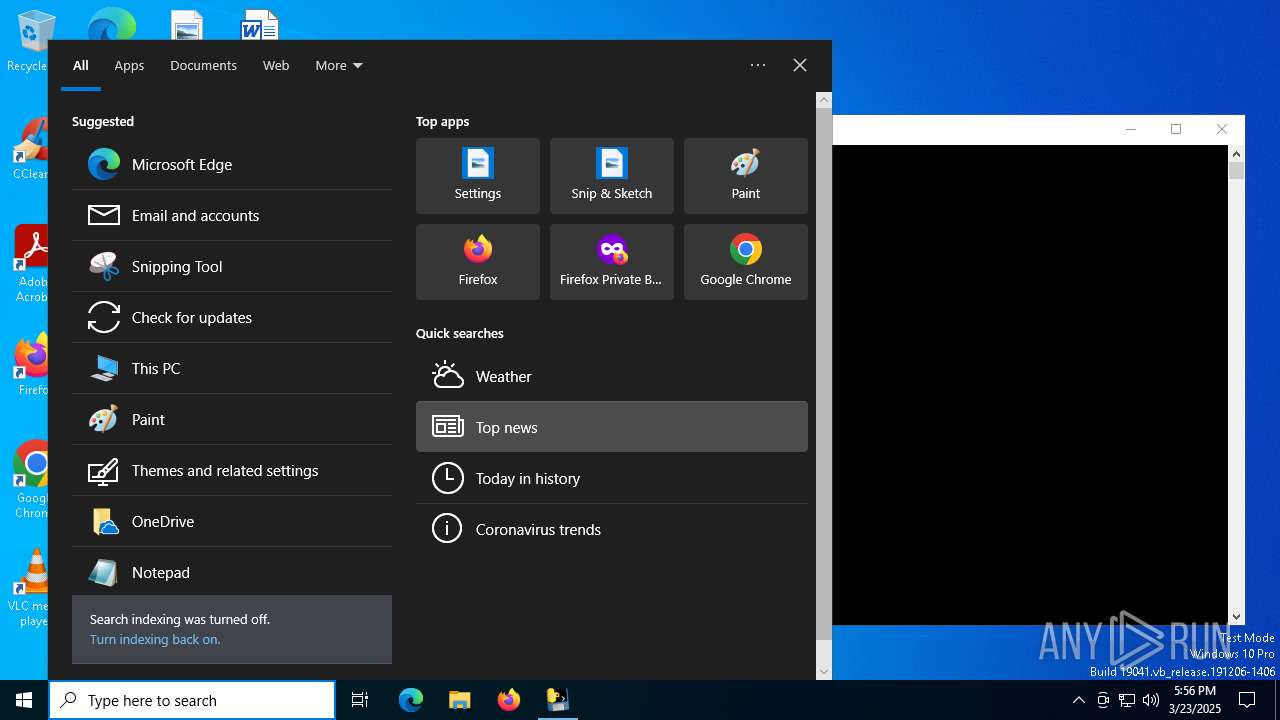The width and height of the screenshot is (1280, 720).
Task: Run Coronavirus trends quick search
Action: click(612, 529)
